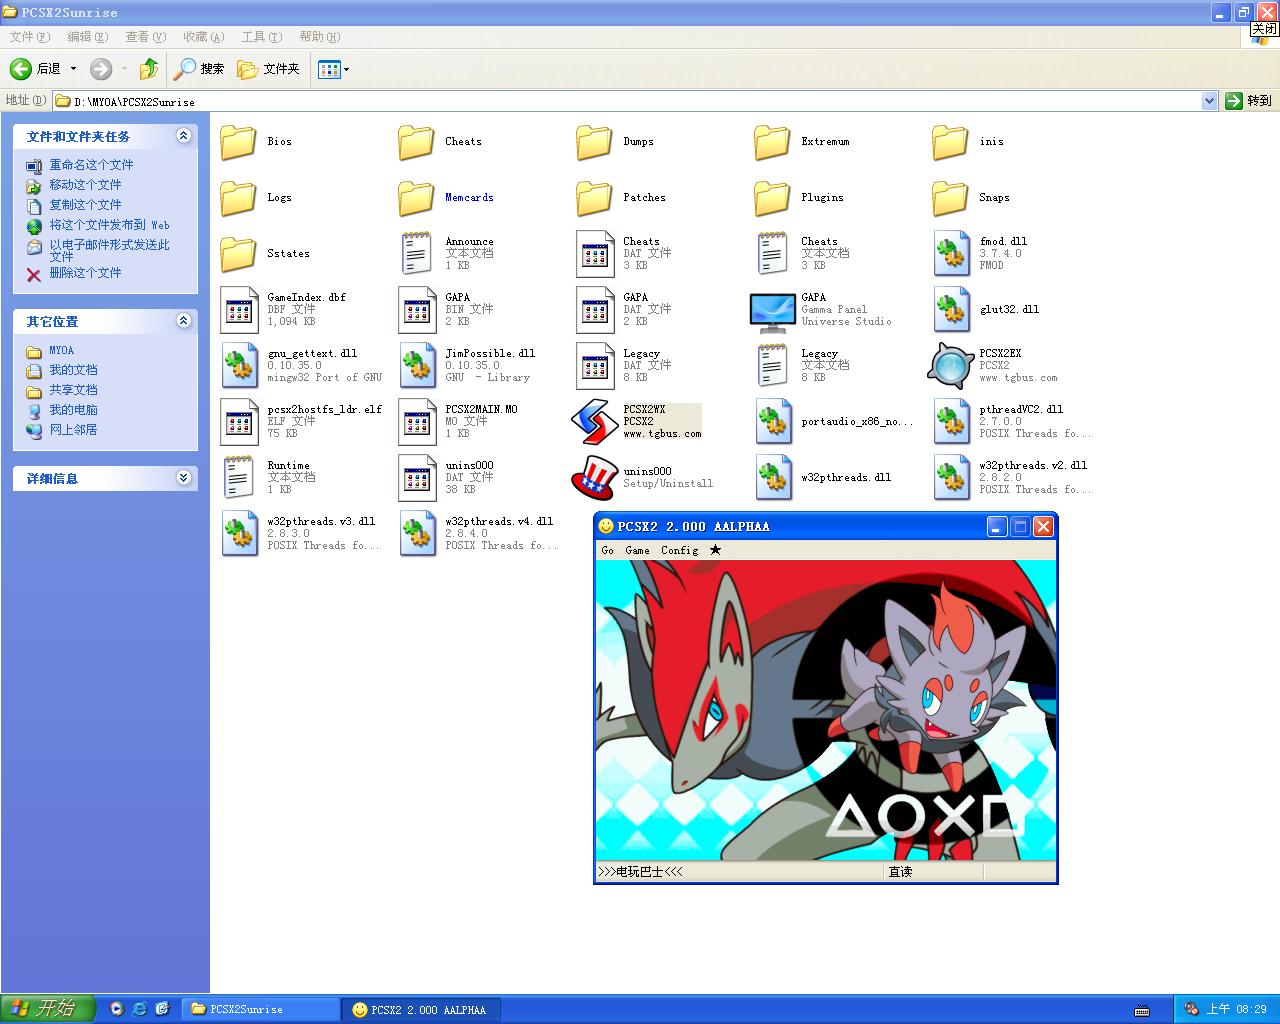
Task: Click the 转到 (Go) button
Action: [x=1249, y=101]
